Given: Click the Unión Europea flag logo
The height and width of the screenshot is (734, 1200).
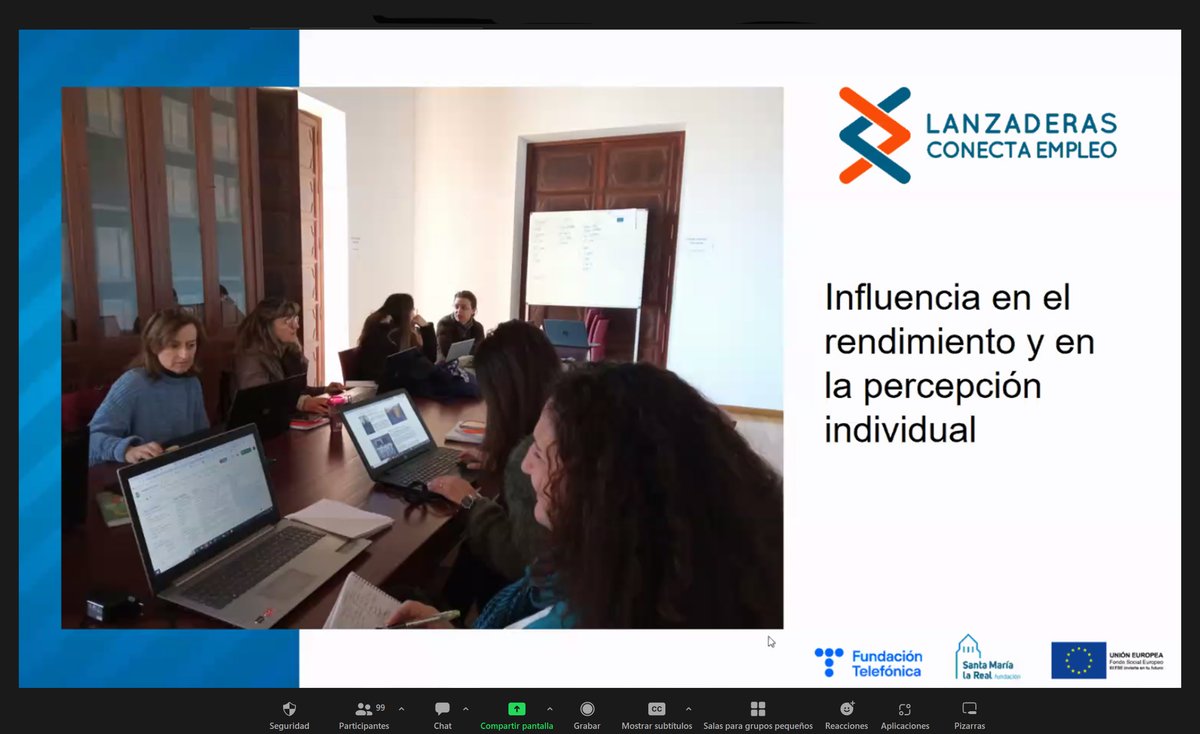Looking at the screenshot, I should coord(1107,661).
